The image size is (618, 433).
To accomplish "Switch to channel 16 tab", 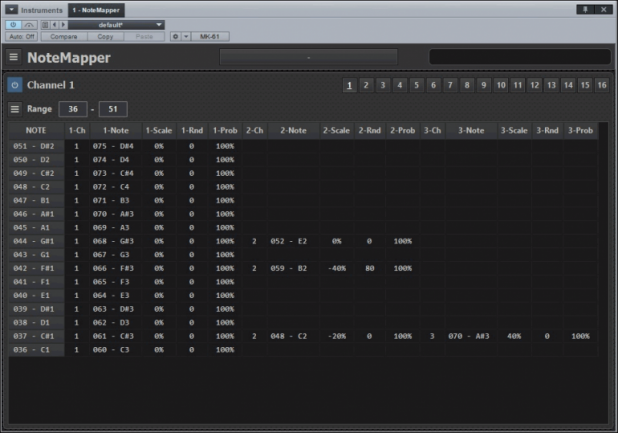I will tap(601, 85).
